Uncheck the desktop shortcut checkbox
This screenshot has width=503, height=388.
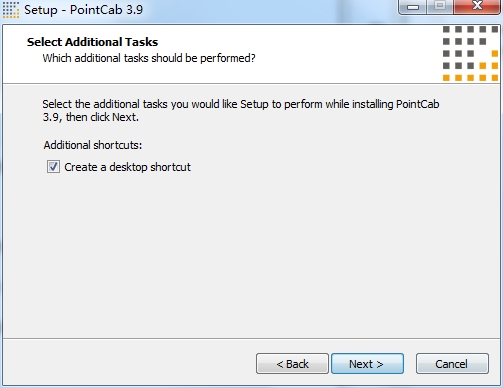tap(53, 167)
